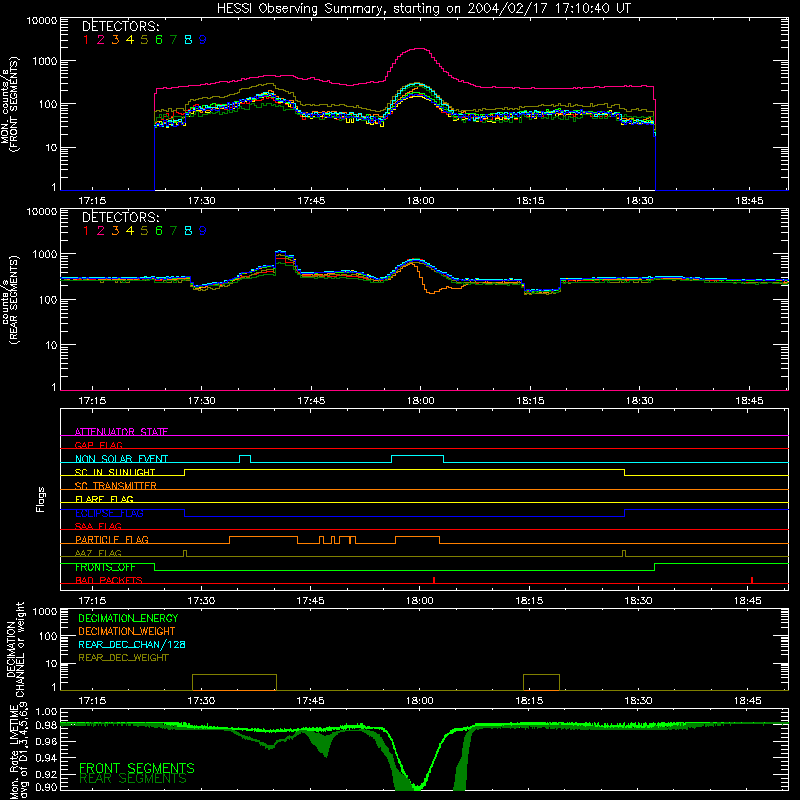Click DETECTORS: label in rear segments plot
This screenshot has height=800, width=800.
tap(120, 217)
